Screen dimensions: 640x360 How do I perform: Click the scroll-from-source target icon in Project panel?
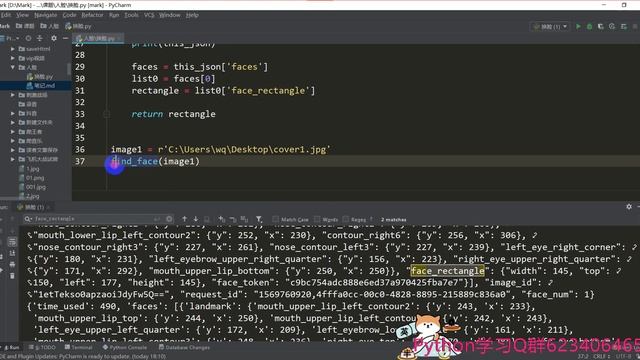click(x=28, y=38)
